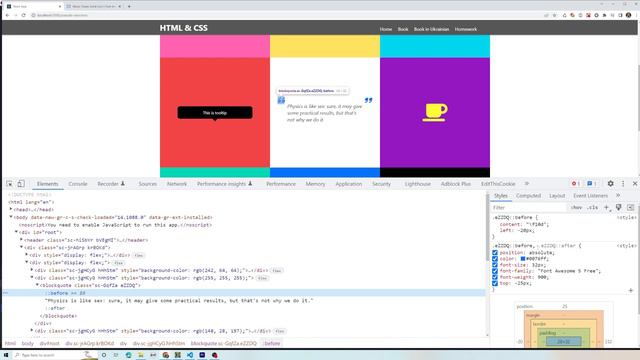Show more DevTools panel tabs chevron
This screenshot has height=360, width=640.
coord(527,184)
